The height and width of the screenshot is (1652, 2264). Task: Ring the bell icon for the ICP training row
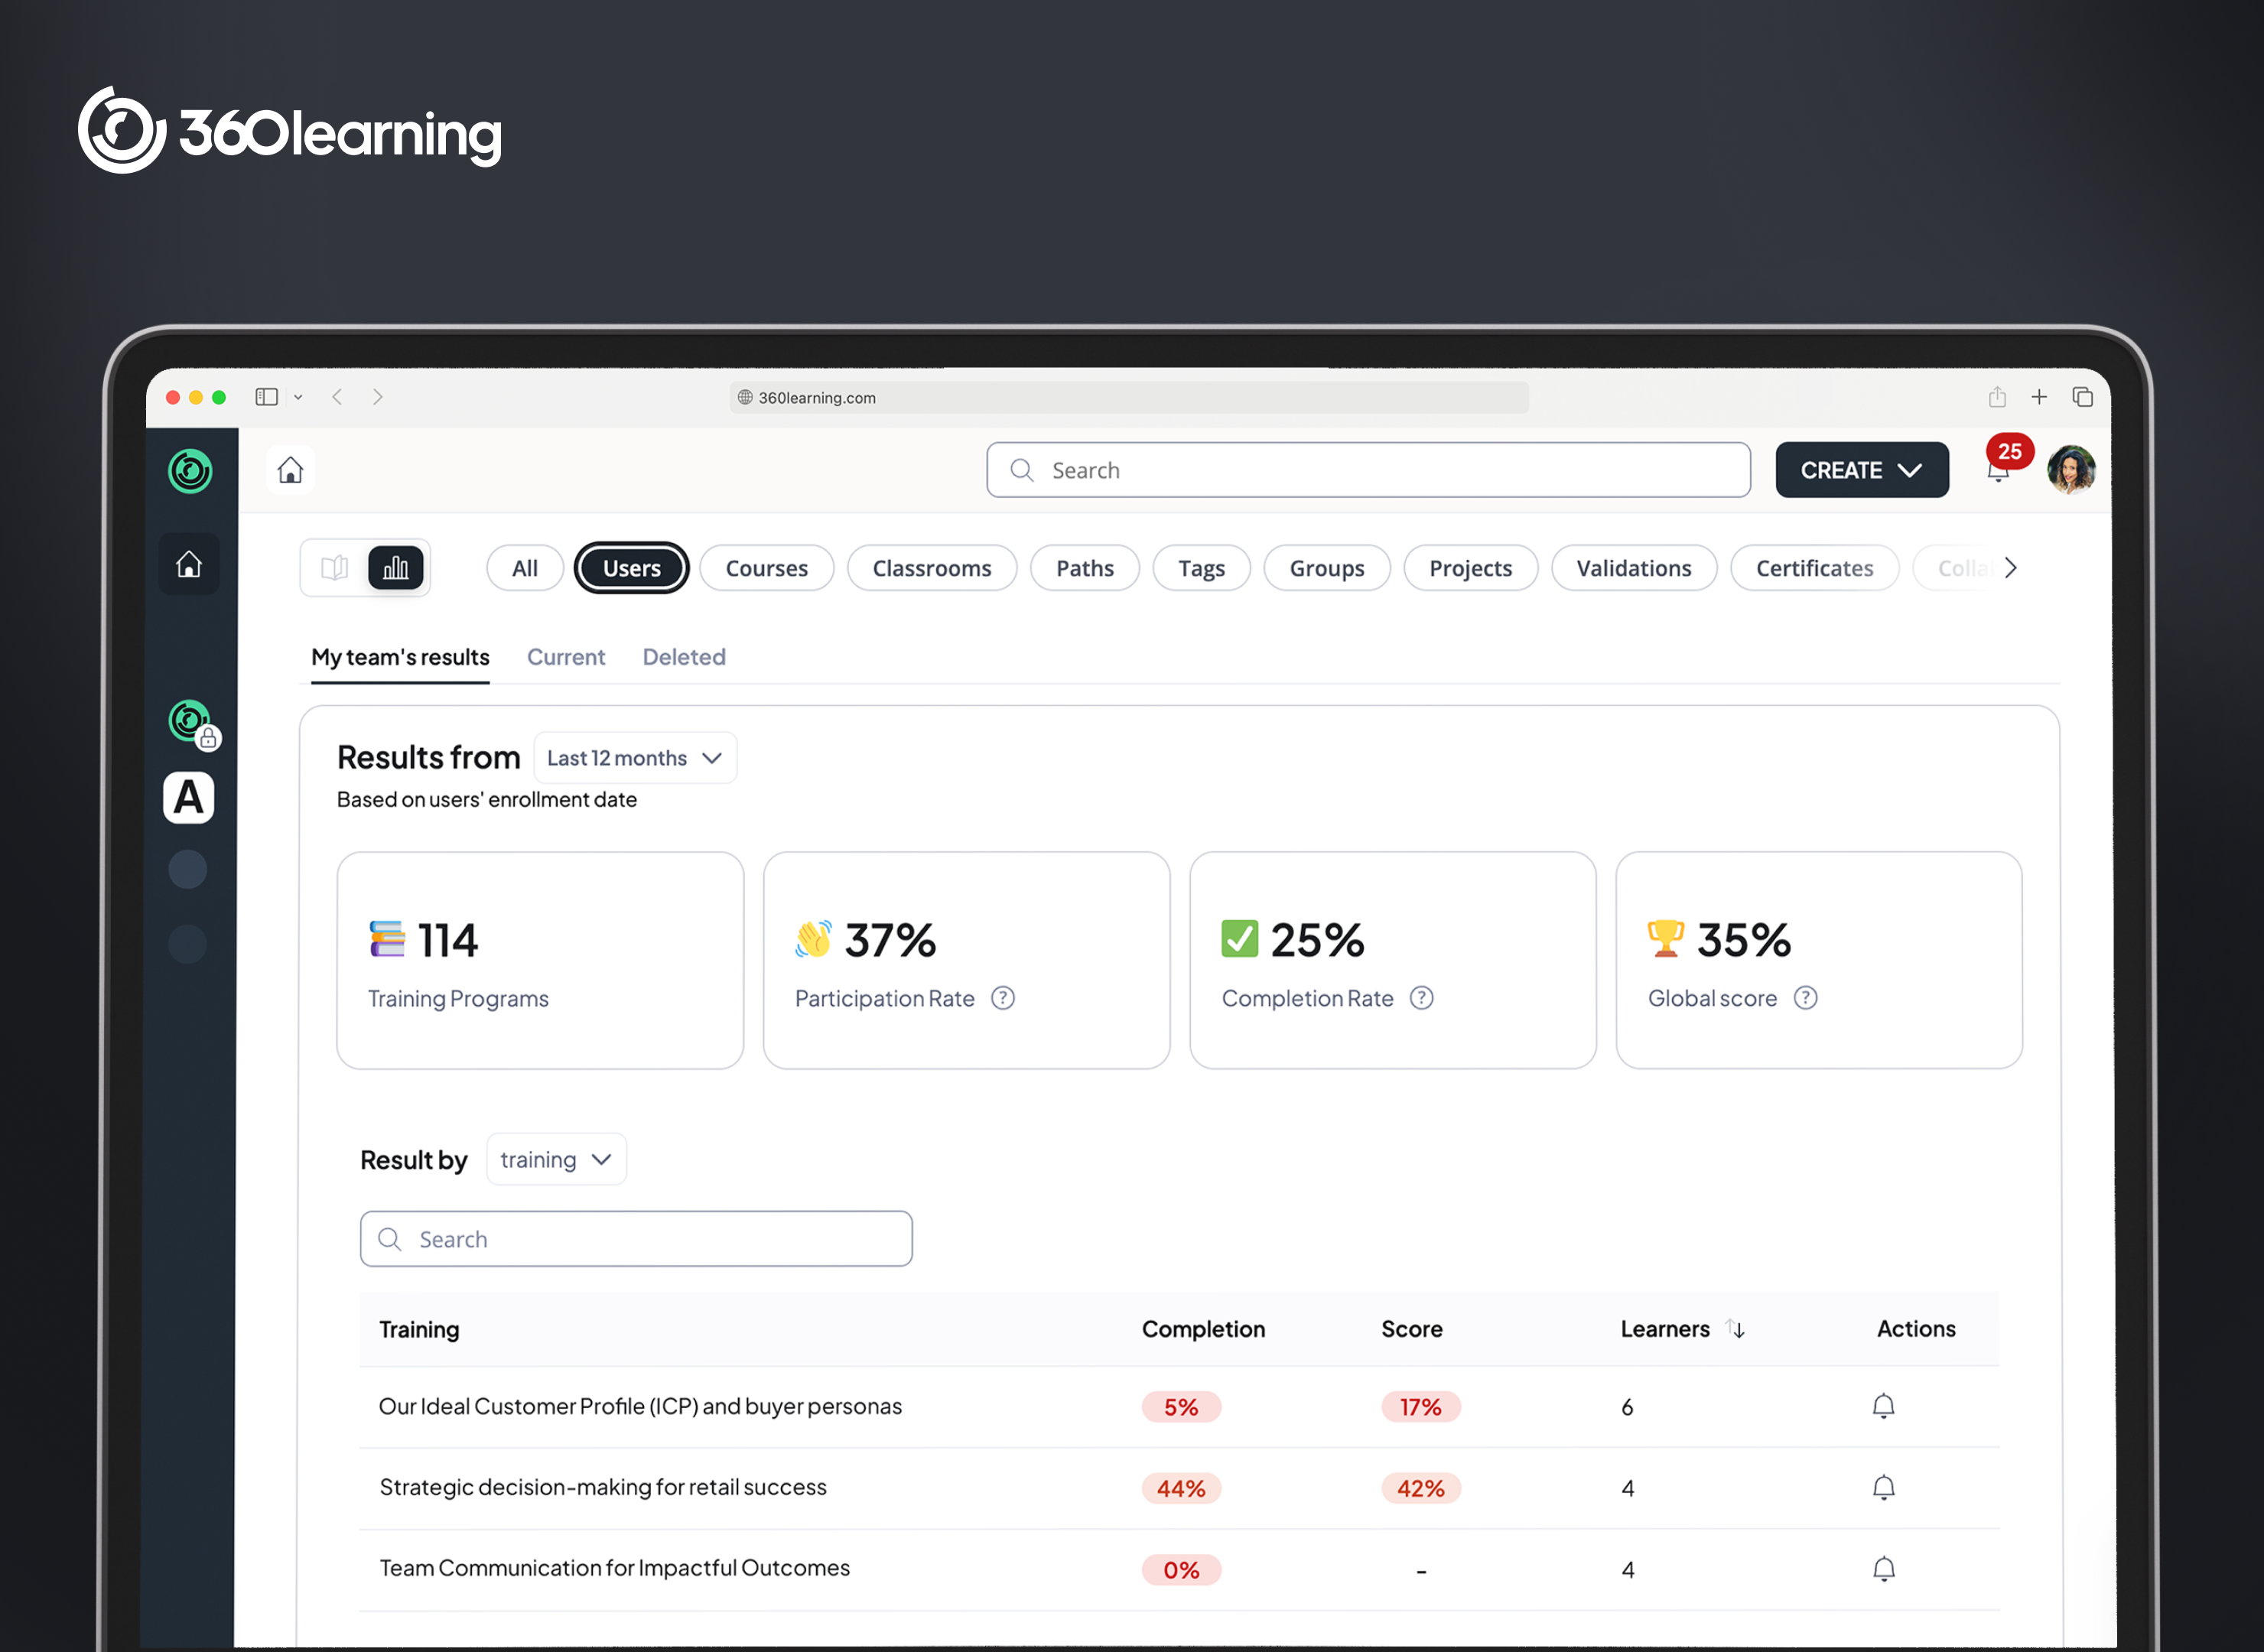[x=1884, y=1406]
